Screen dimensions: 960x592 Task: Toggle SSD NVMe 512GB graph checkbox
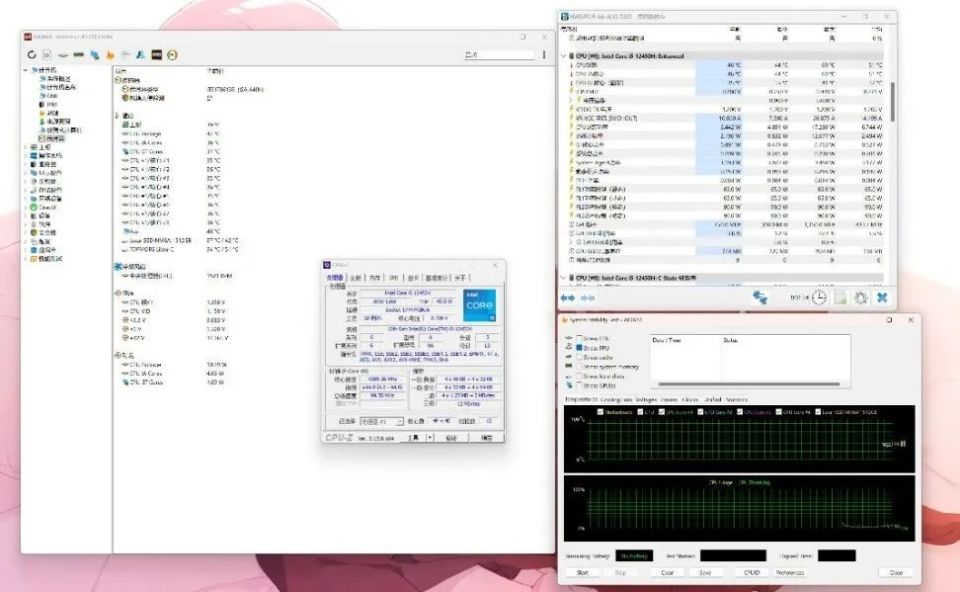(818, 412)
